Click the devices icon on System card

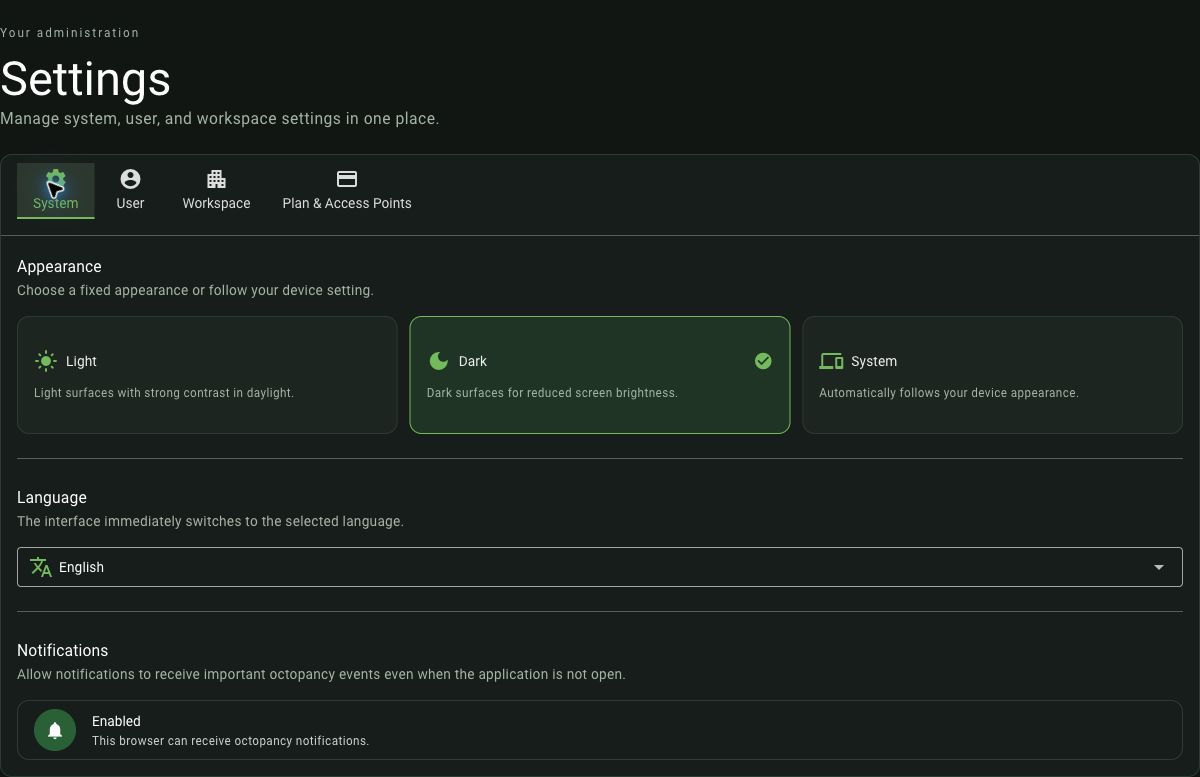[x=831, y=361]
